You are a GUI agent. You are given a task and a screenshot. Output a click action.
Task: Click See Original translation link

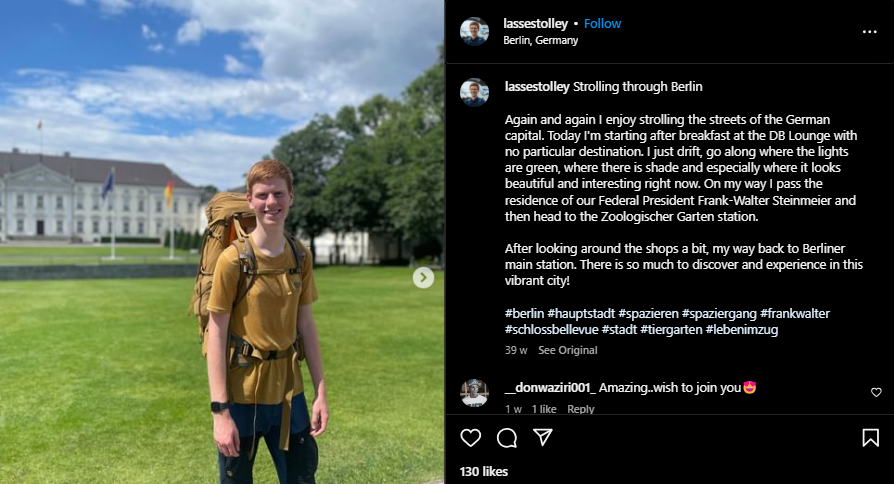click(567, 350)
